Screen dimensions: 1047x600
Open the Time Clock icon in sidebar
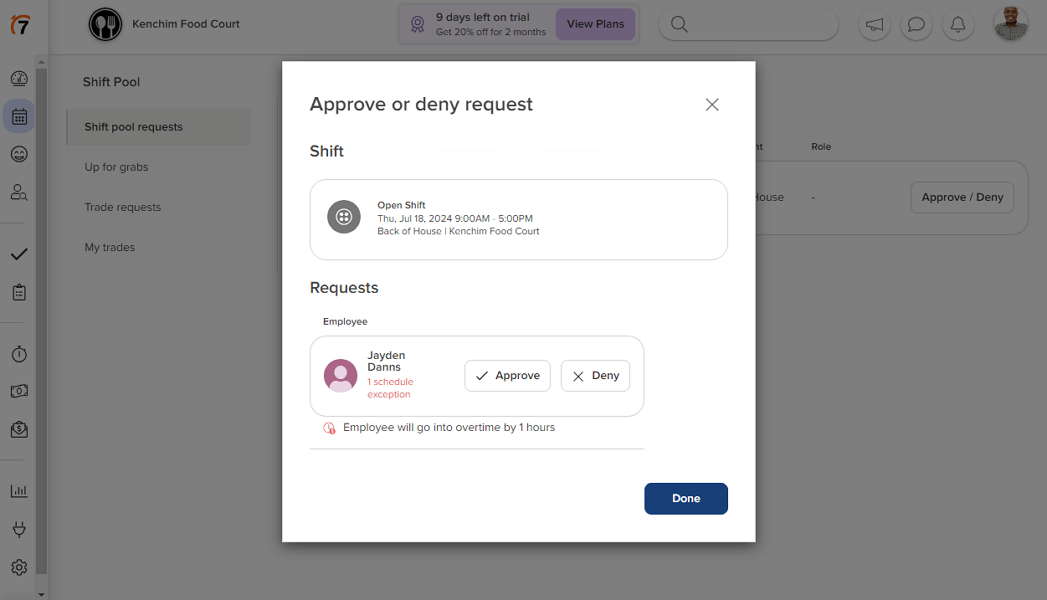click(x=19, y=353)
